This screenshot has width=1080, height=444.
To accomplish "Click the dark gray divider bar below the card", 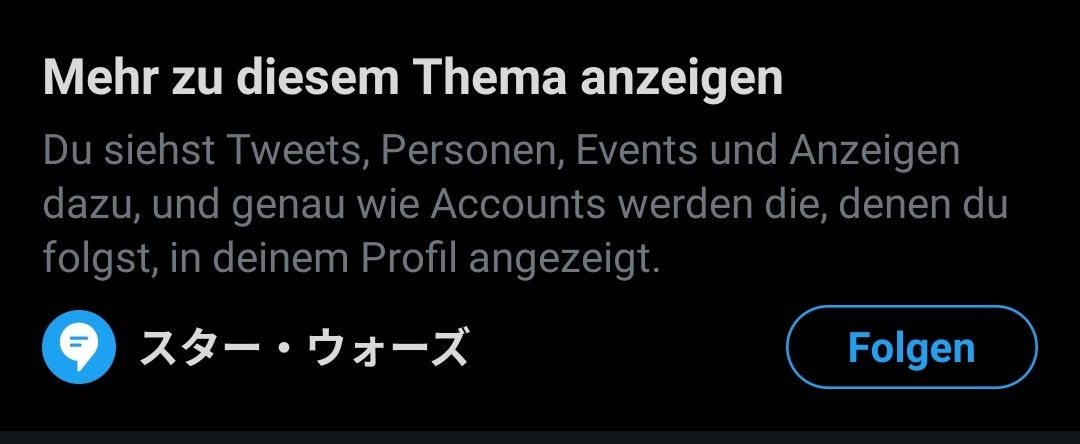I will pos(540,437).
